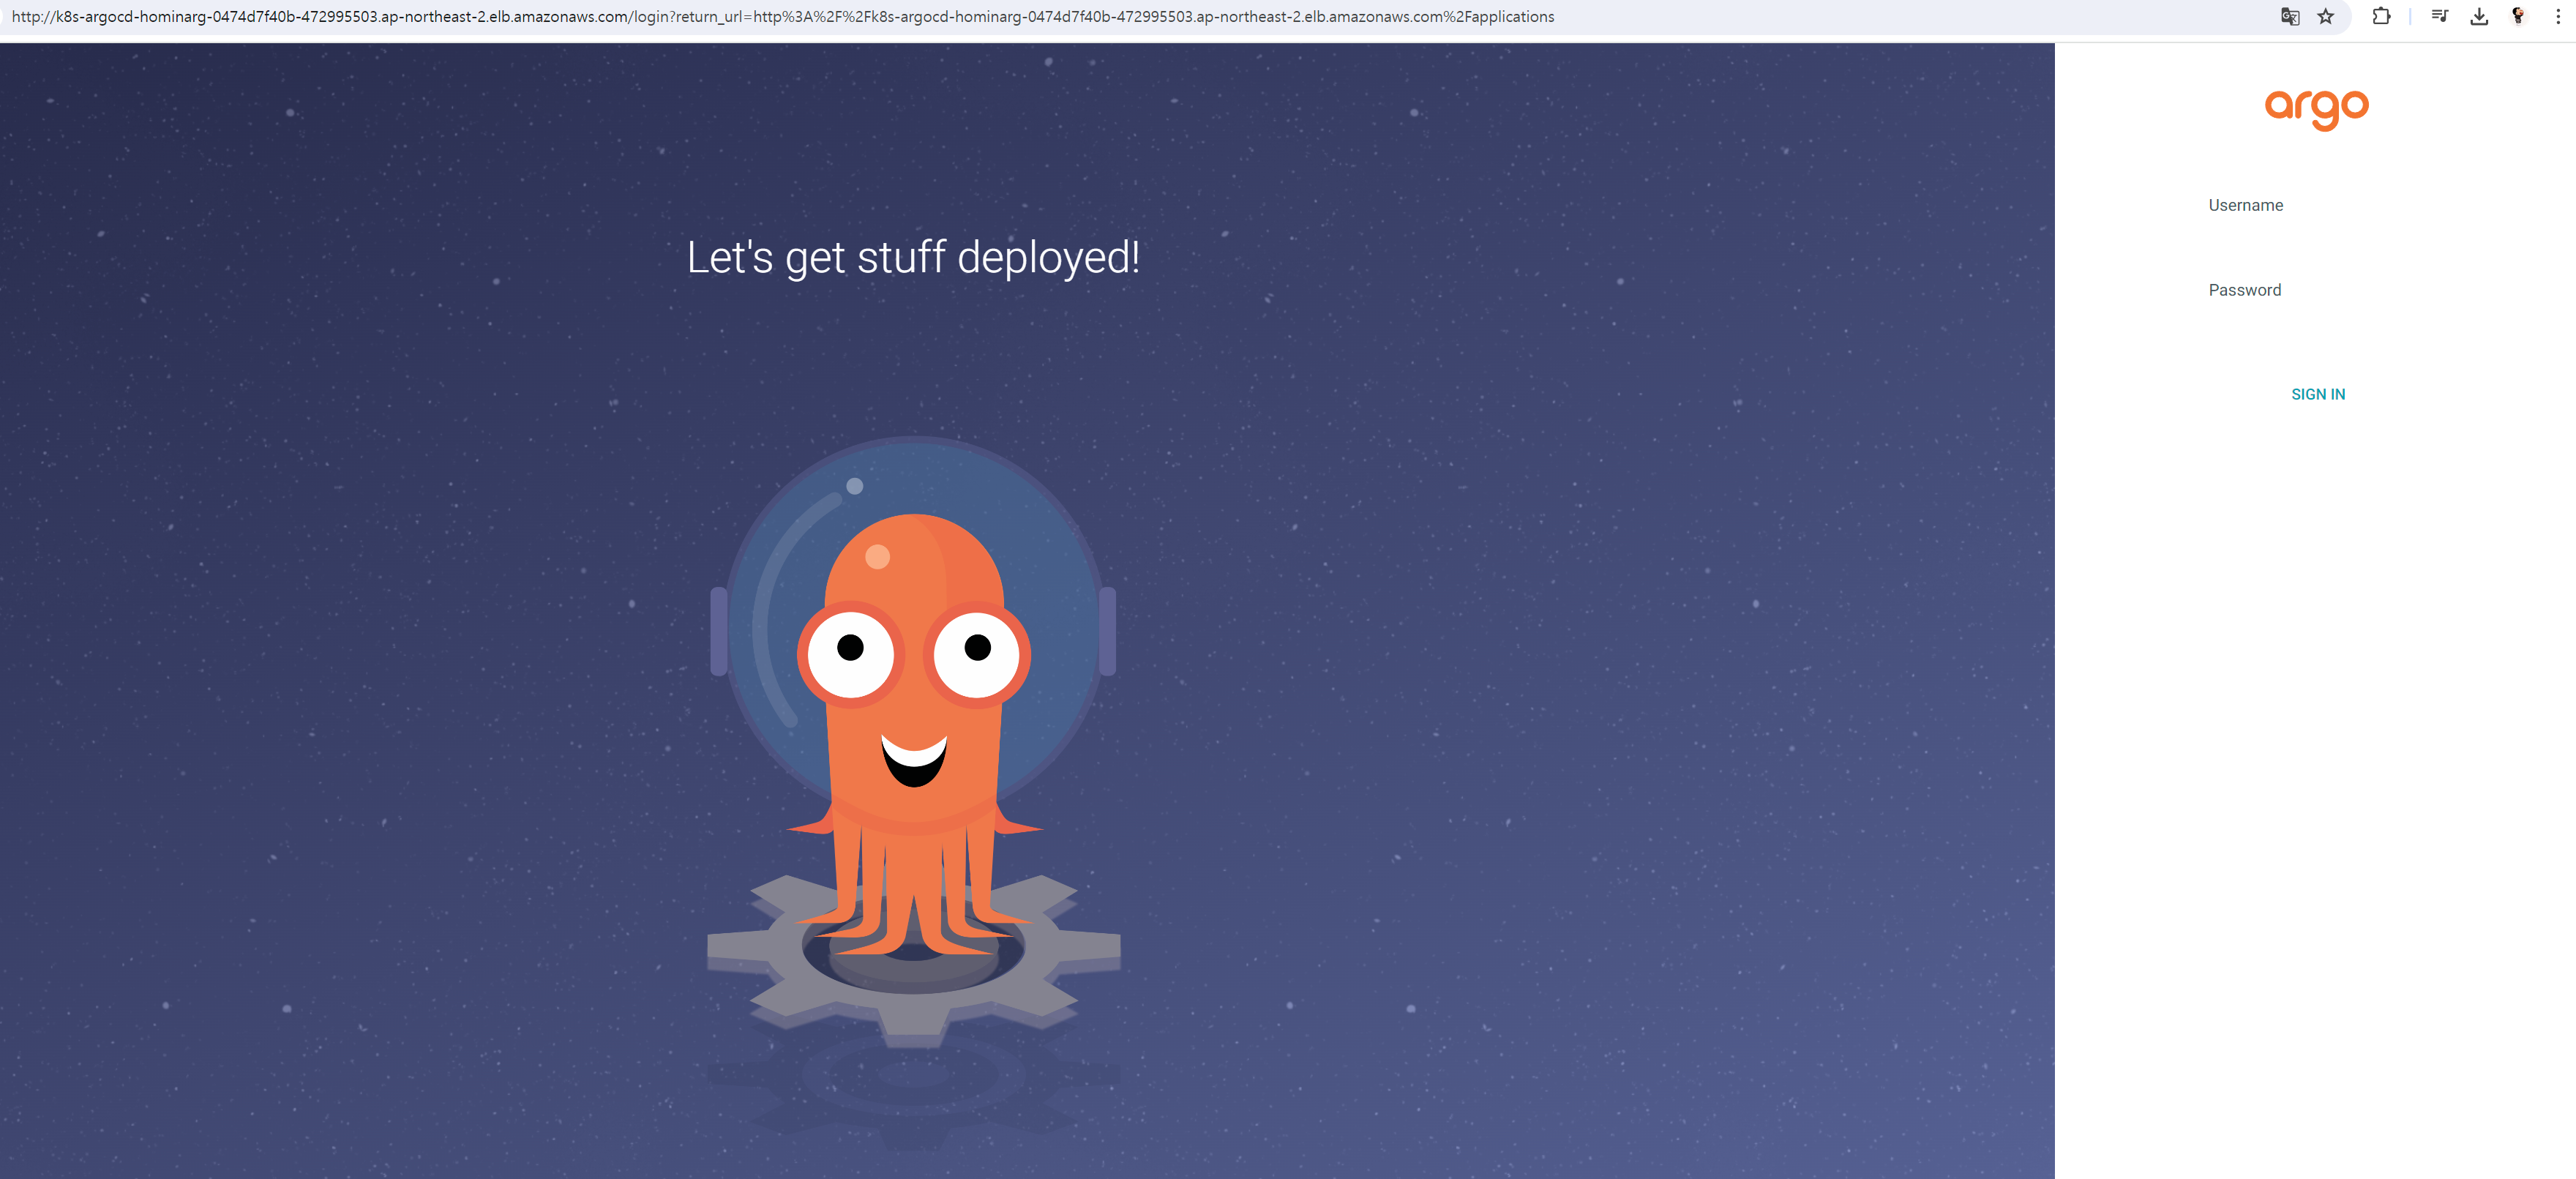Click the "Let's get stuff deployed!" heading
This screenshot has width=2576, height=1179.
(x=913, y=258)
